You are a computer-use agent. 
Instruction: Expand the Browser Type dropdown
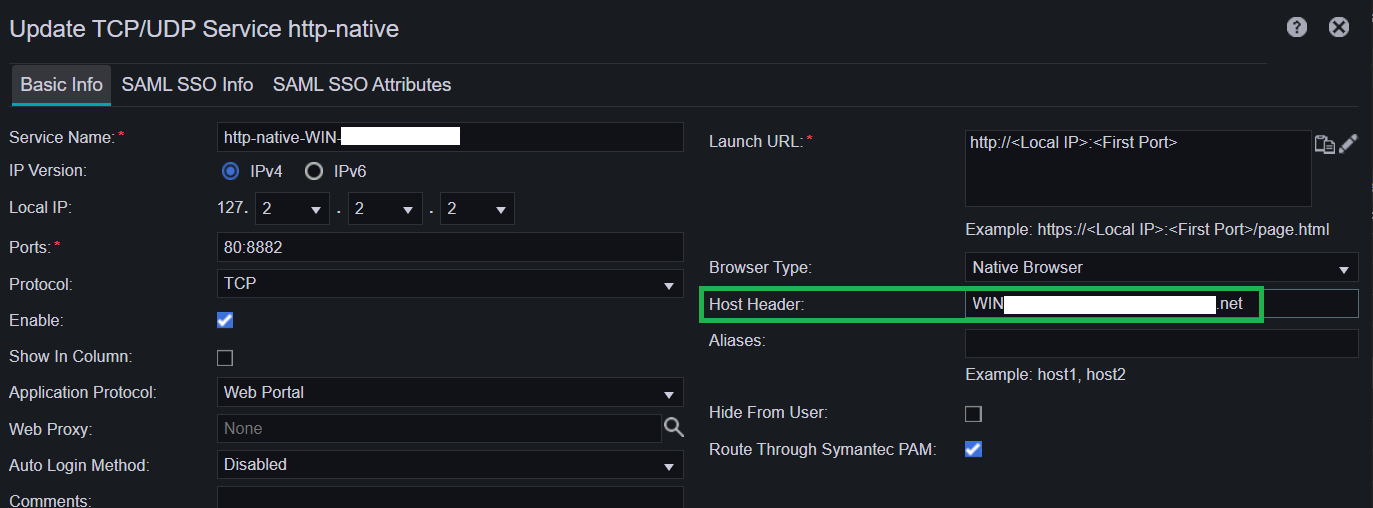pos(1161,268)
